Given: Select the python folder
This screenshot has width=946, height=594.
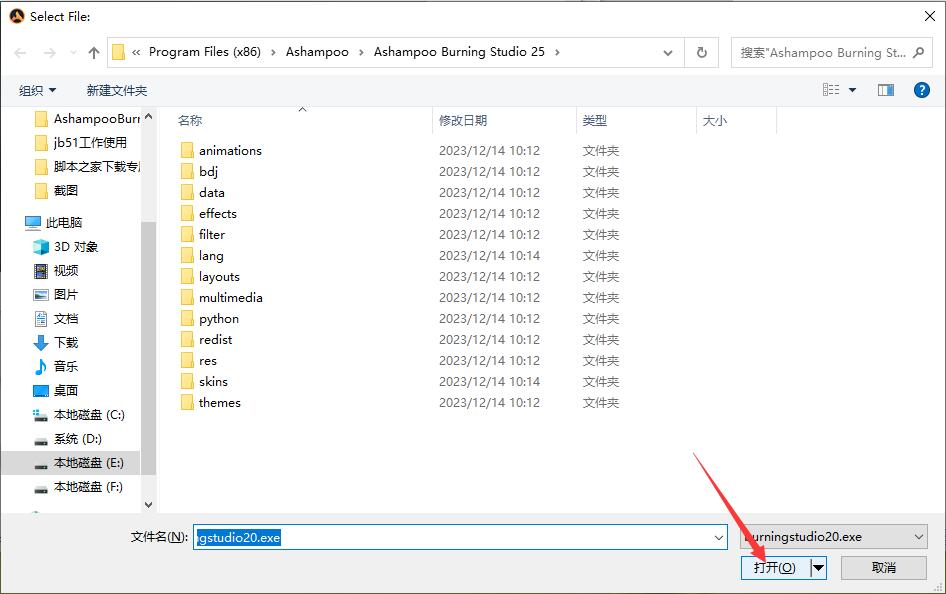Looking at the screenshot, I should (210, 318).
